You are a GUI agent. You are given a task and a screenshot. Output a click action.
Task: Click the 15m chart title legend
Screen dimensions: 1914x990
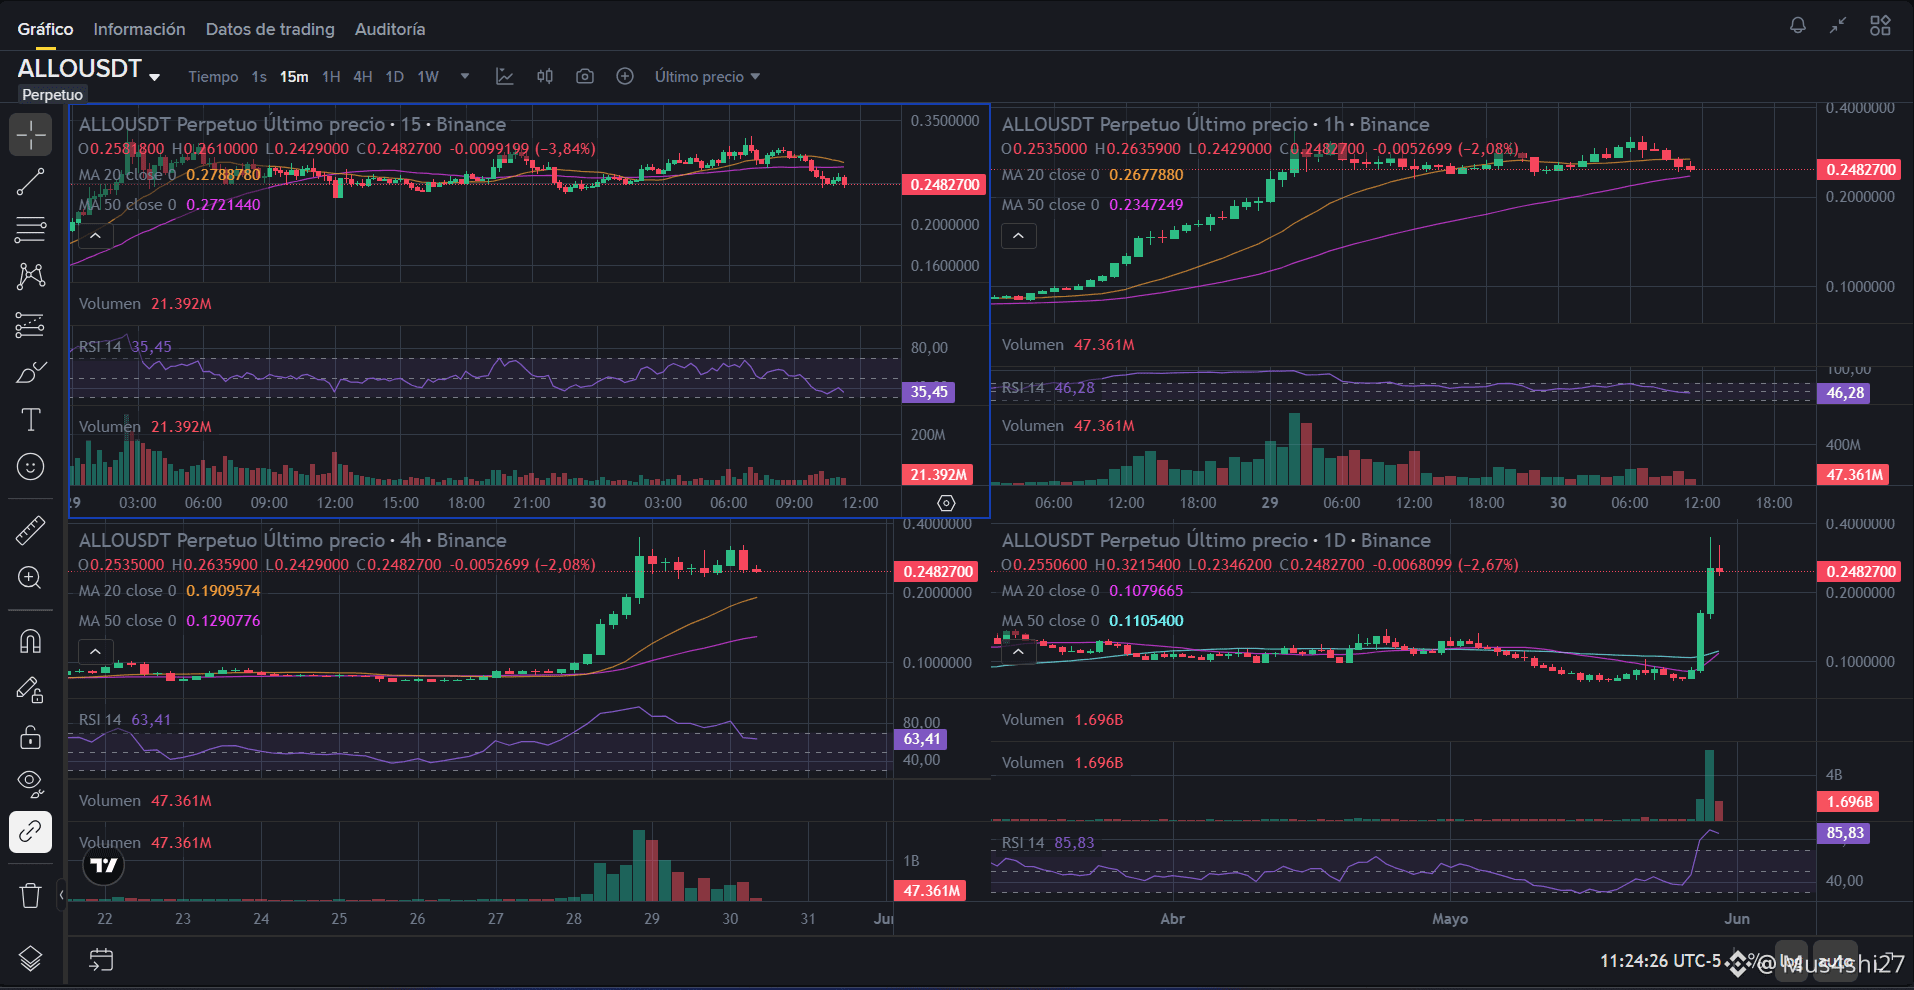(x=292, y=125)
